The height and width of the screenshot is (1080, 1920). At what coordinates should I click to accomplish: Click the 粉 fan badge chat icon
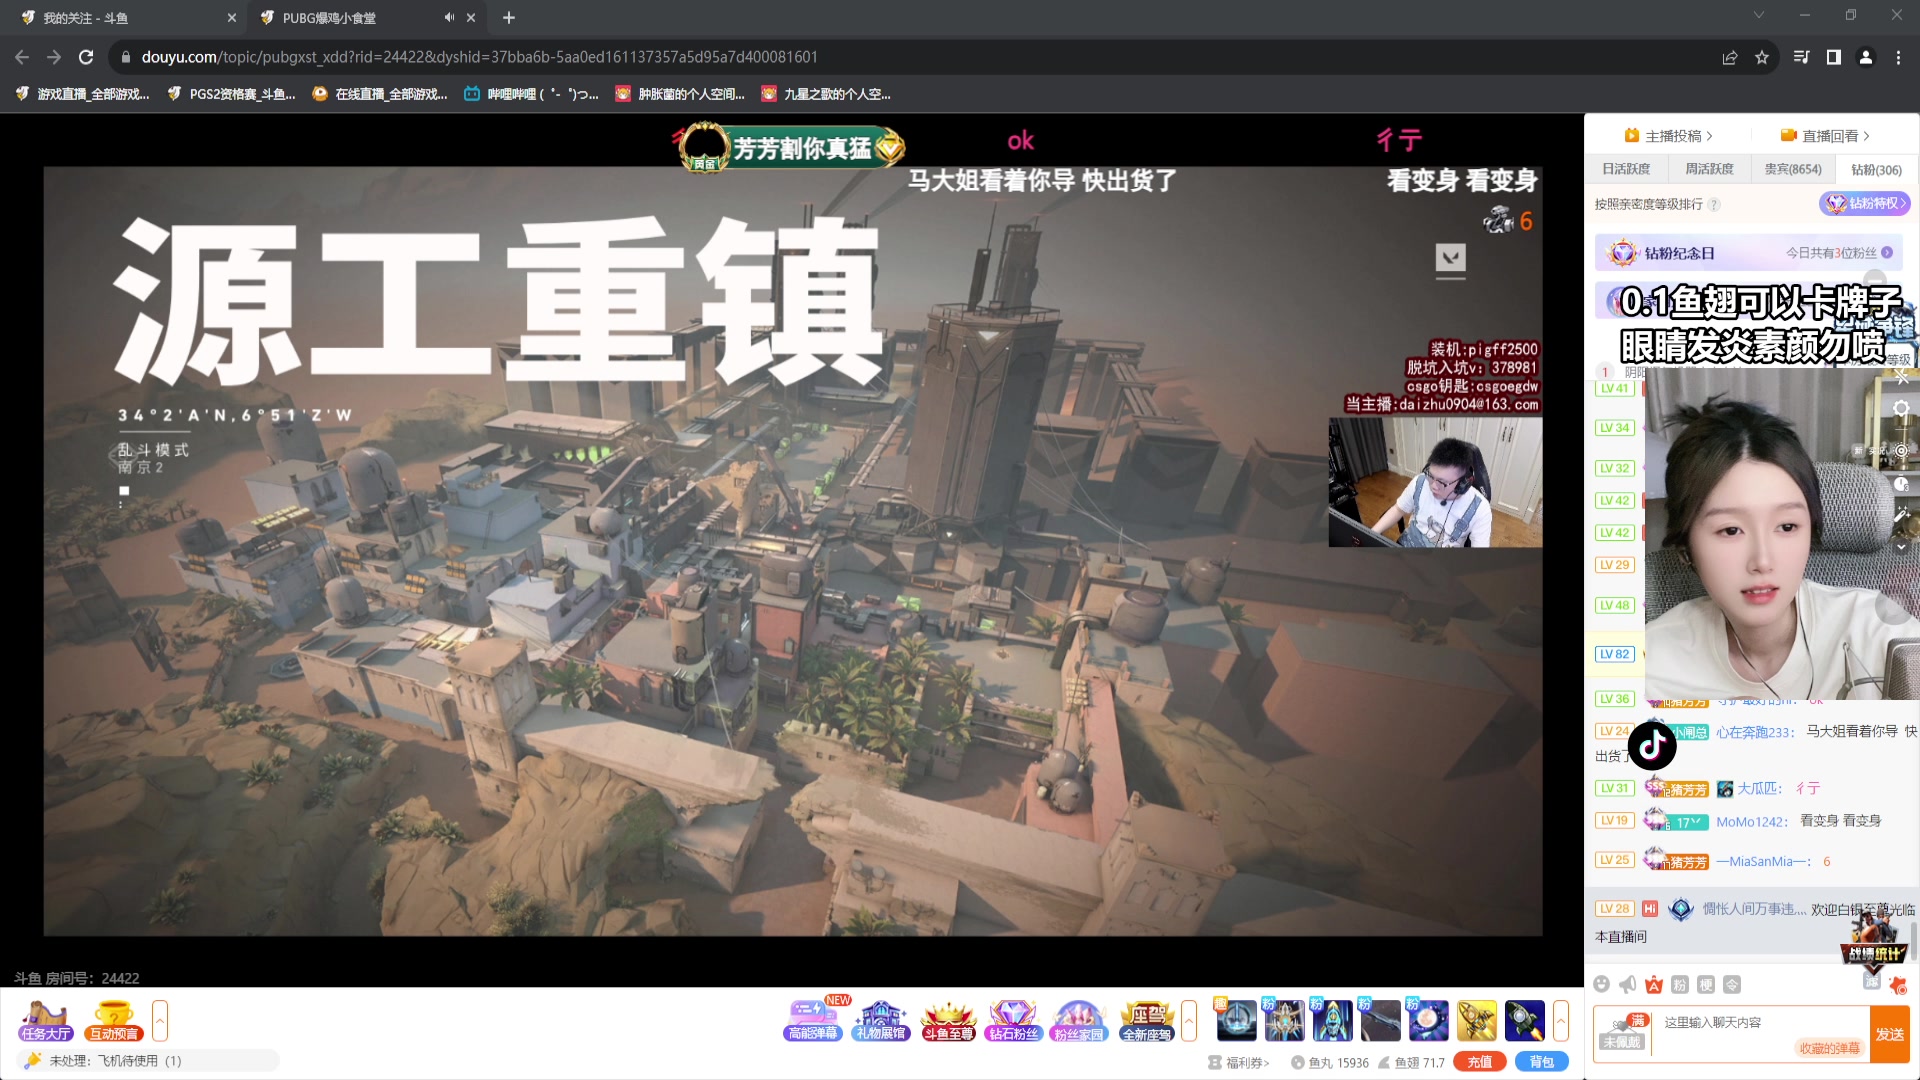coord(1680,985)
